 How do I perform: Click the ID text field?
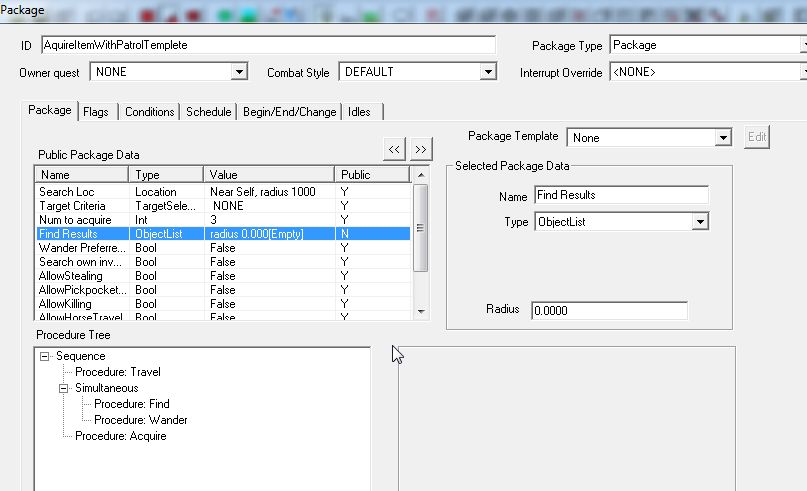(x=268, y=45)
